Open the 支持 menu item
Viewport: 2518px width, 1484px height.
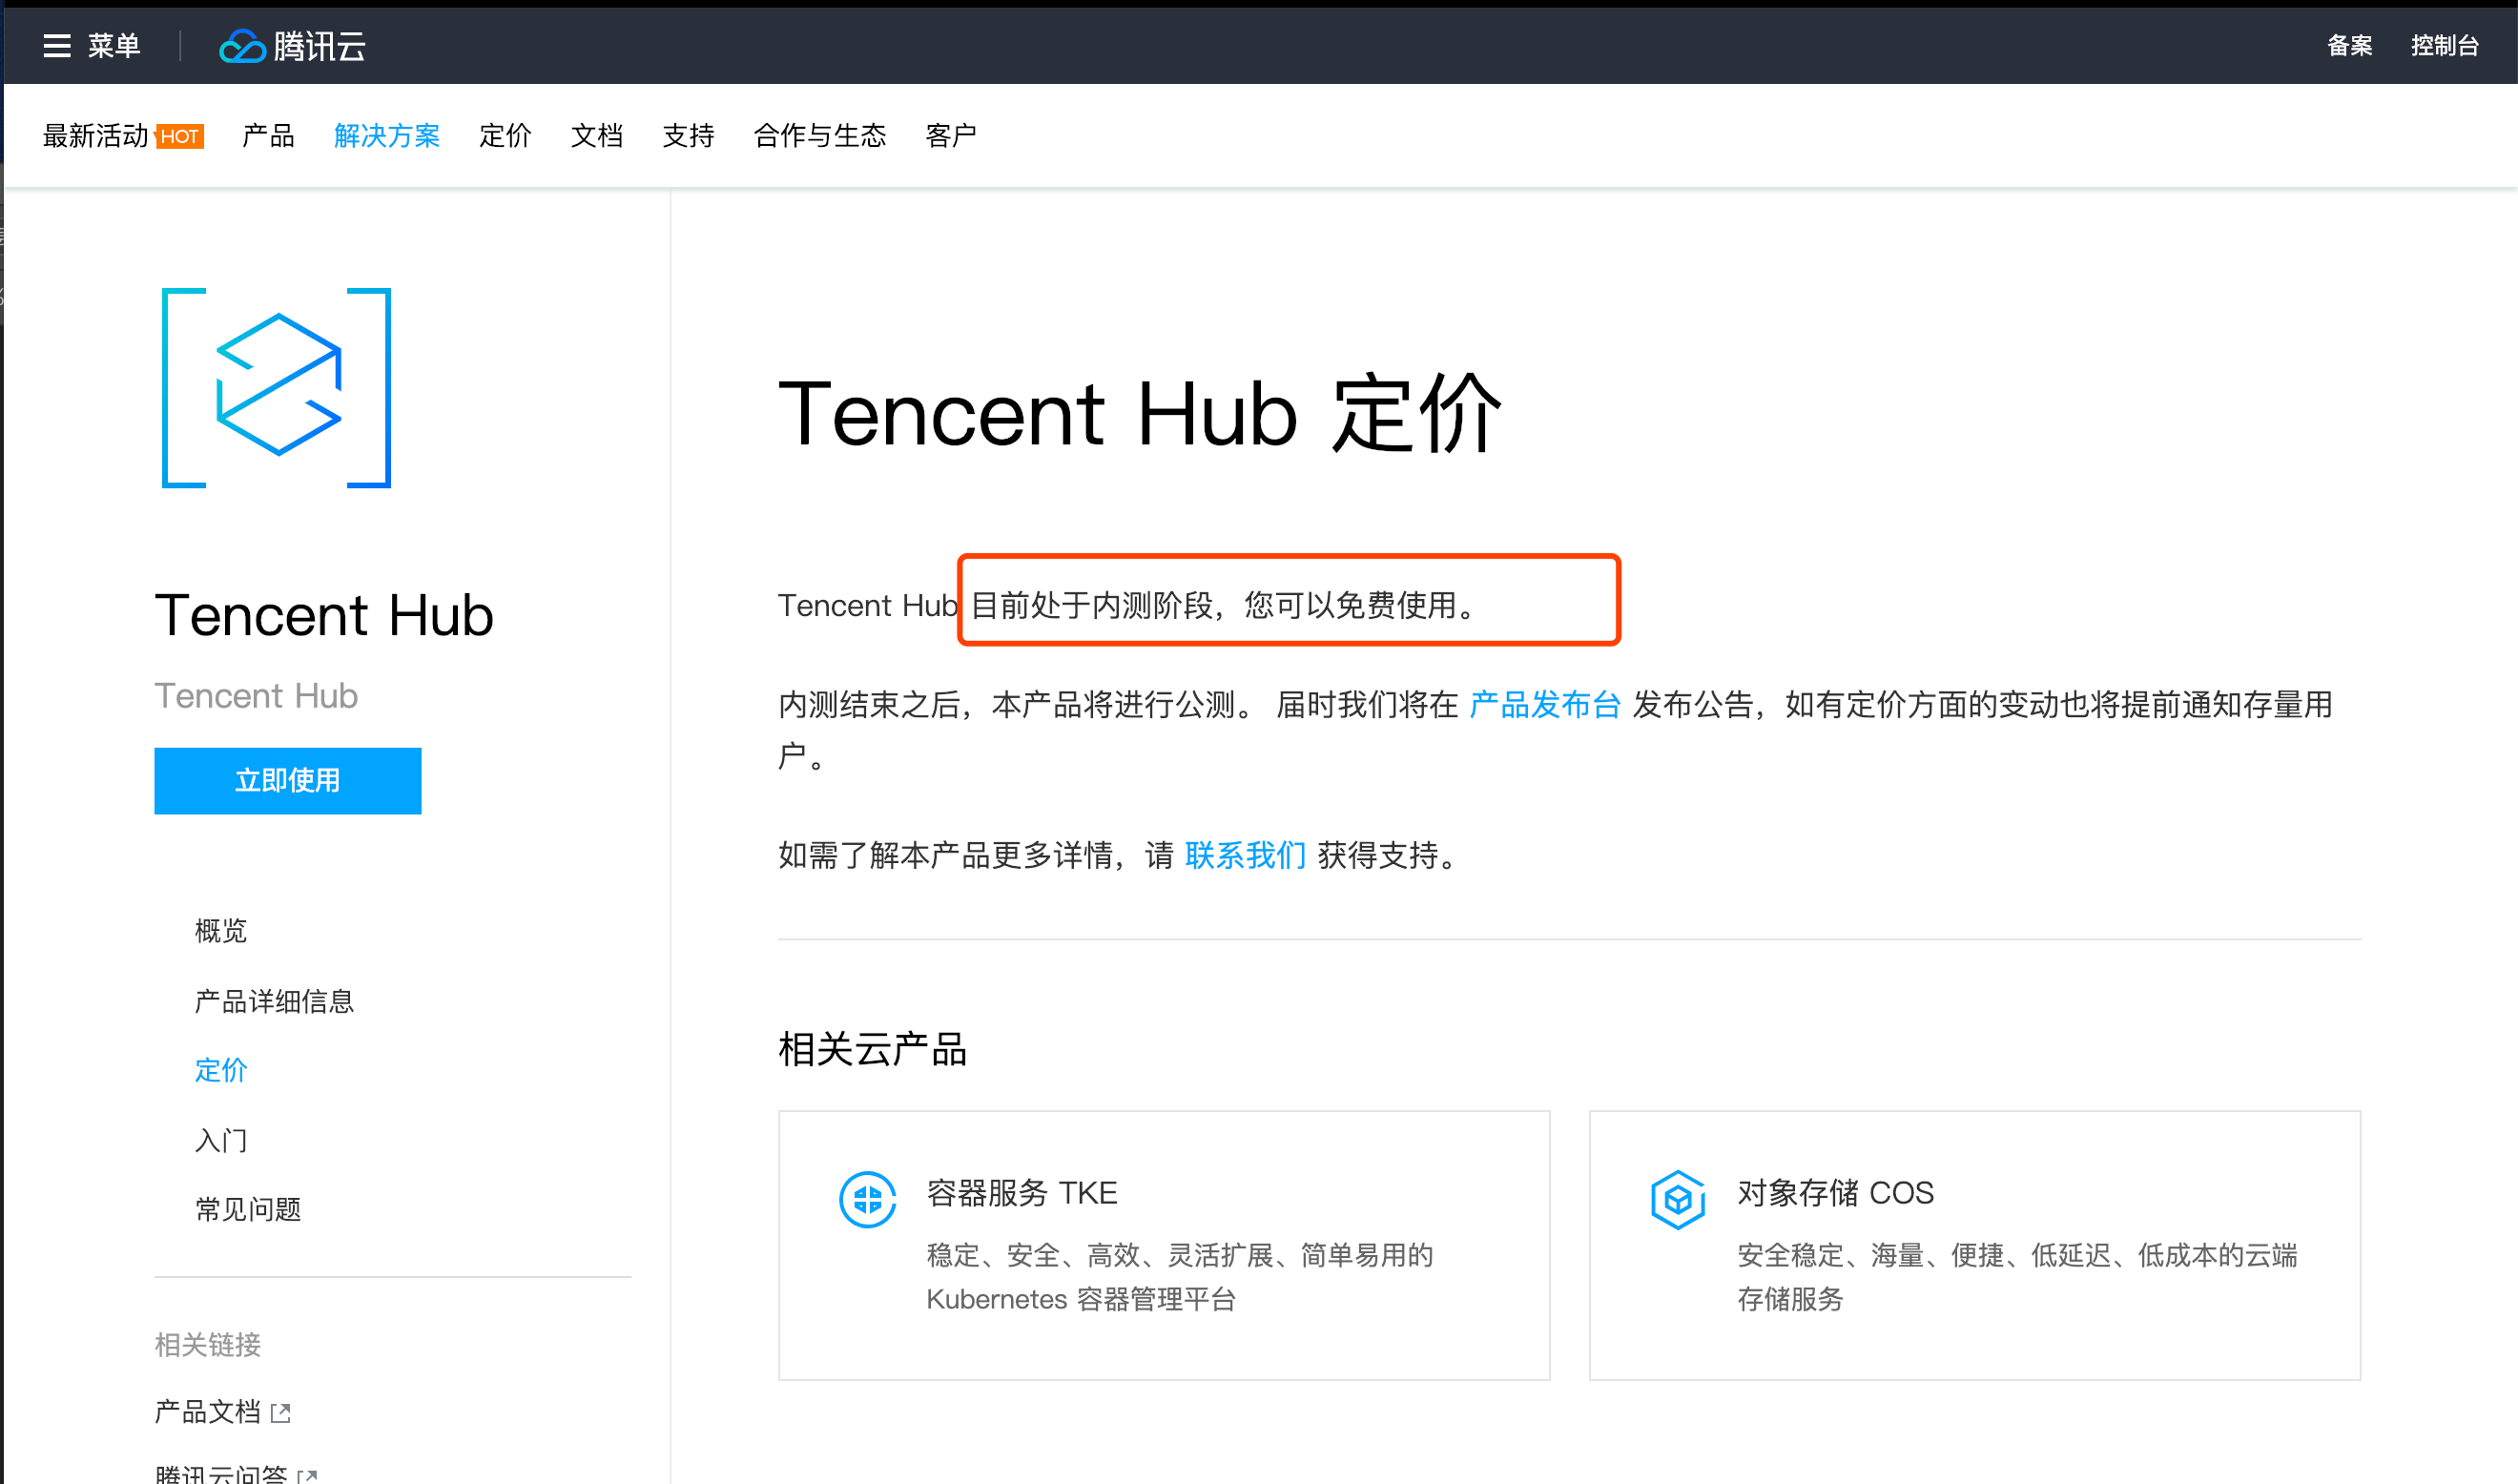click(688, 136)
